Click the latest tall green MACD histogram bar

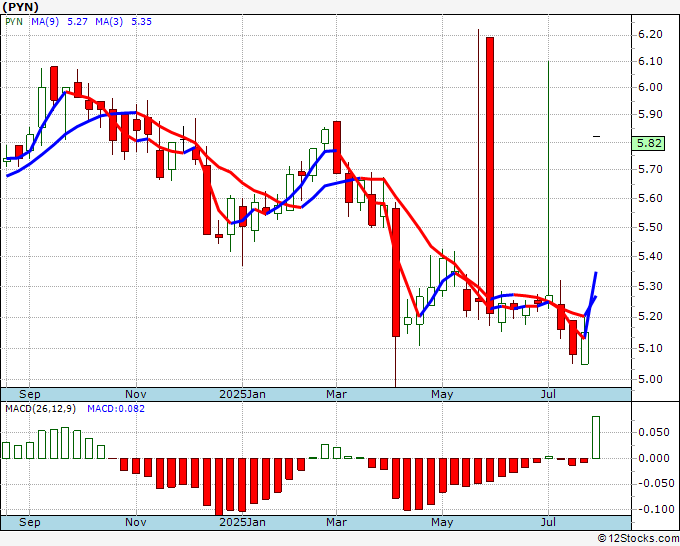(x=596, y=438)
